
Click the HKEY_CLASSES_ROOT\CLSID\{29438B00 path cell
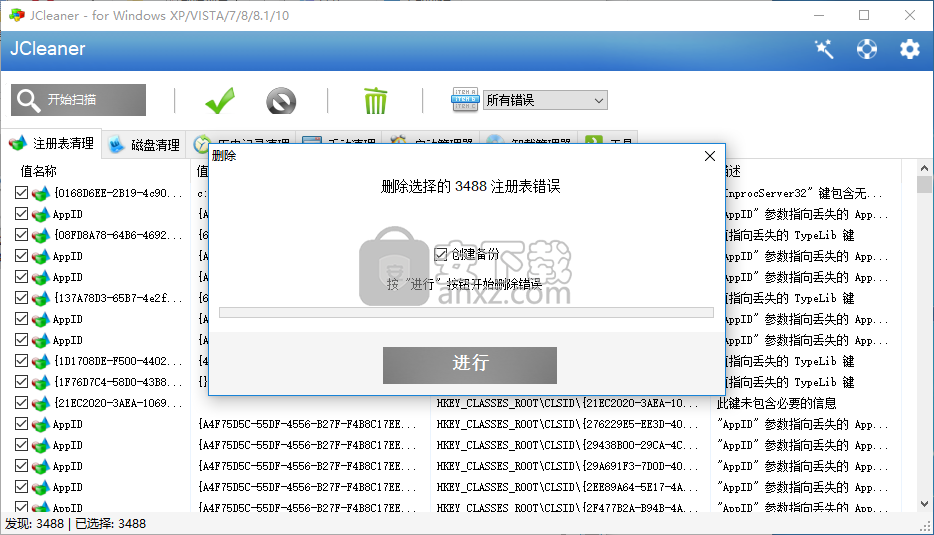(567, 445)
